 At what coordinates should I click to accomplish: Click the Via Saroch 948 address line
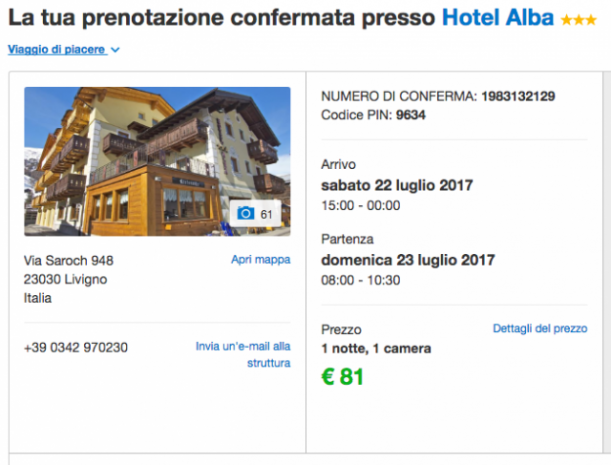69,260
